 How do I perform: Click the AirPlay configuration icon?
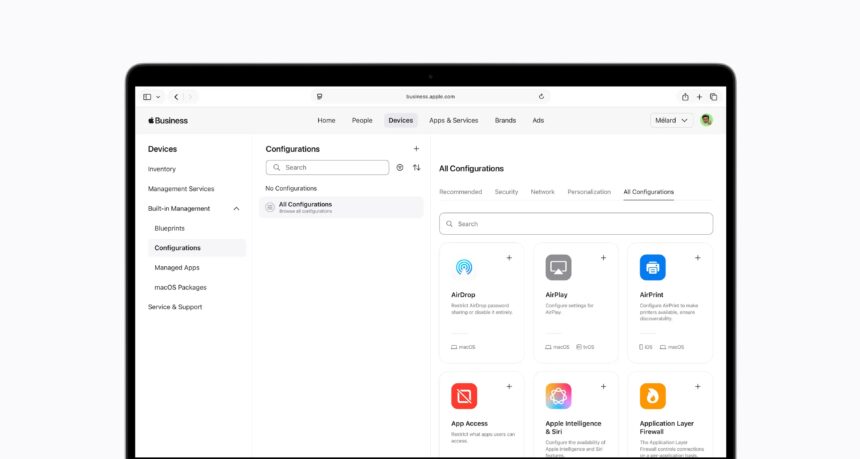pyautogui.click(x=558, y=267)
